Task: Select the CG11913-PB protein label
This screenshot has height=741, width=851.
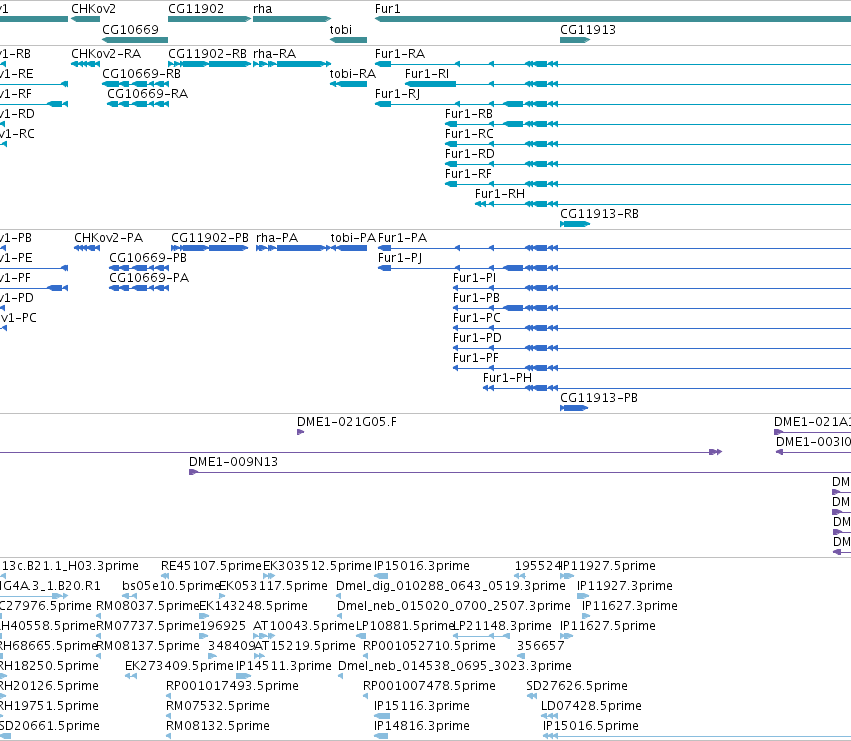Action: [x=599, y=397]
